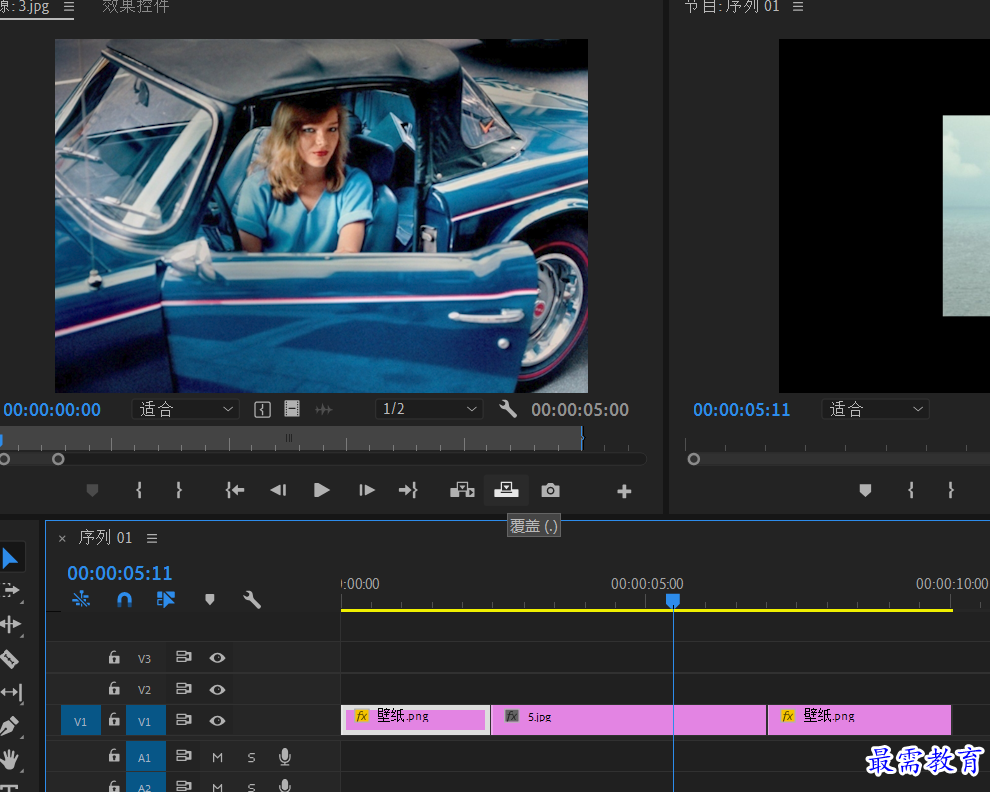990x792 pixels.
Task: Mark In point in source monitor
Action: click(x=139, y=490)
